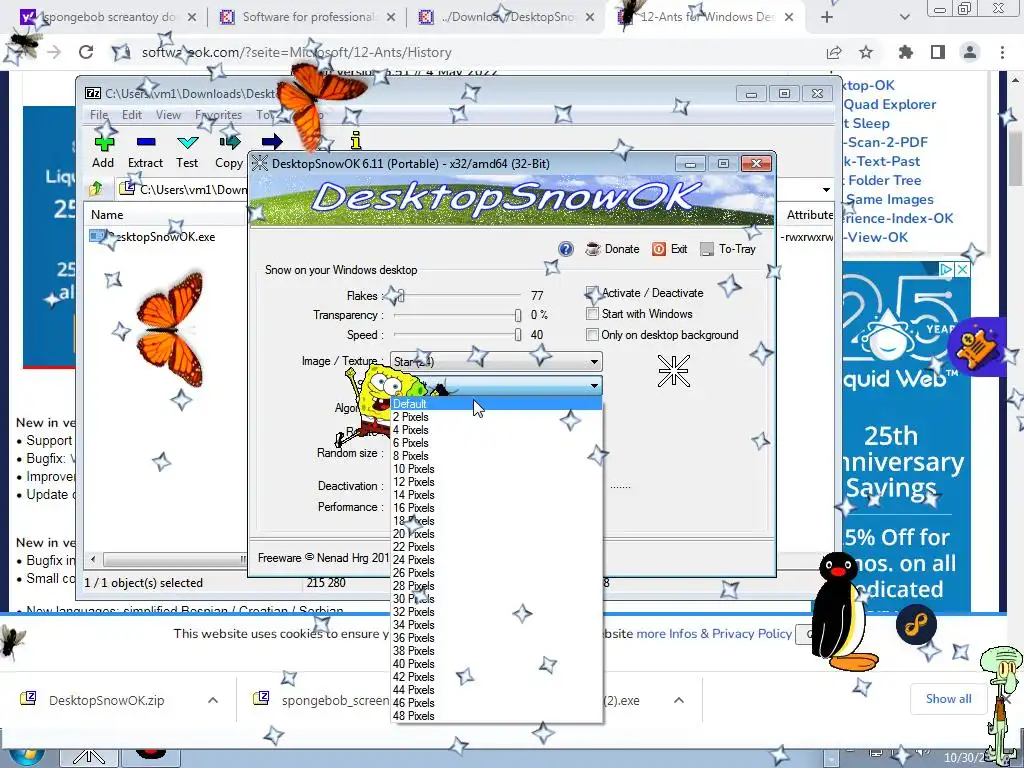Open 7-Zip address path dropdown arrow
Screen dimensions: 1024x768
826,189
